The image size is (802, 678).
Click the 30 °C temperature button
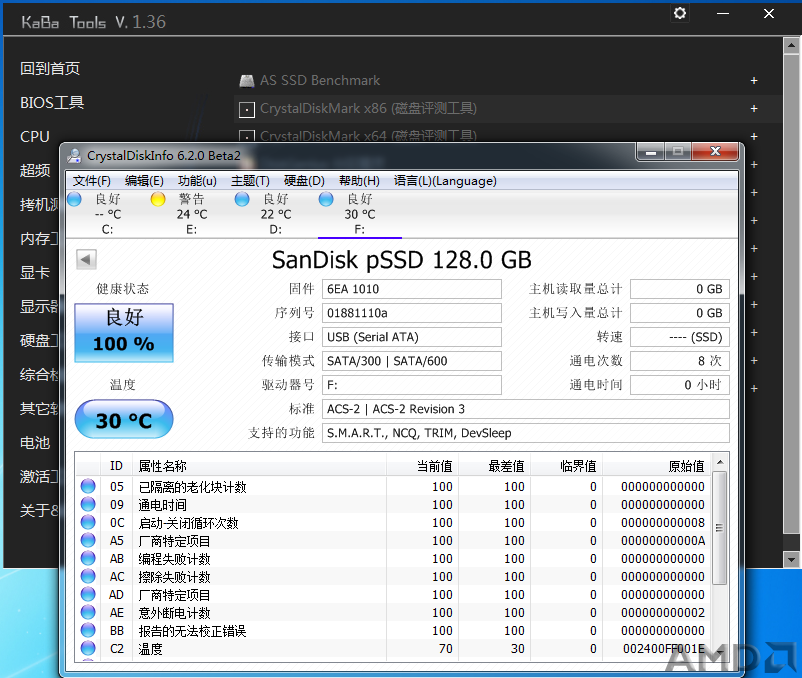tap(124, 420)
